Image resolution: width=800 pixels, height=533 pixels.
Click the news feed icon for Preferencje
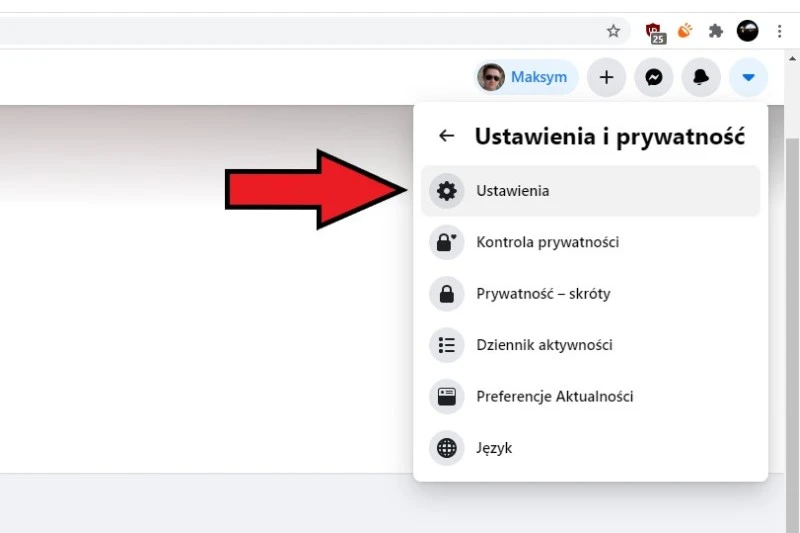pyautogui.click(x=446, y=397)
